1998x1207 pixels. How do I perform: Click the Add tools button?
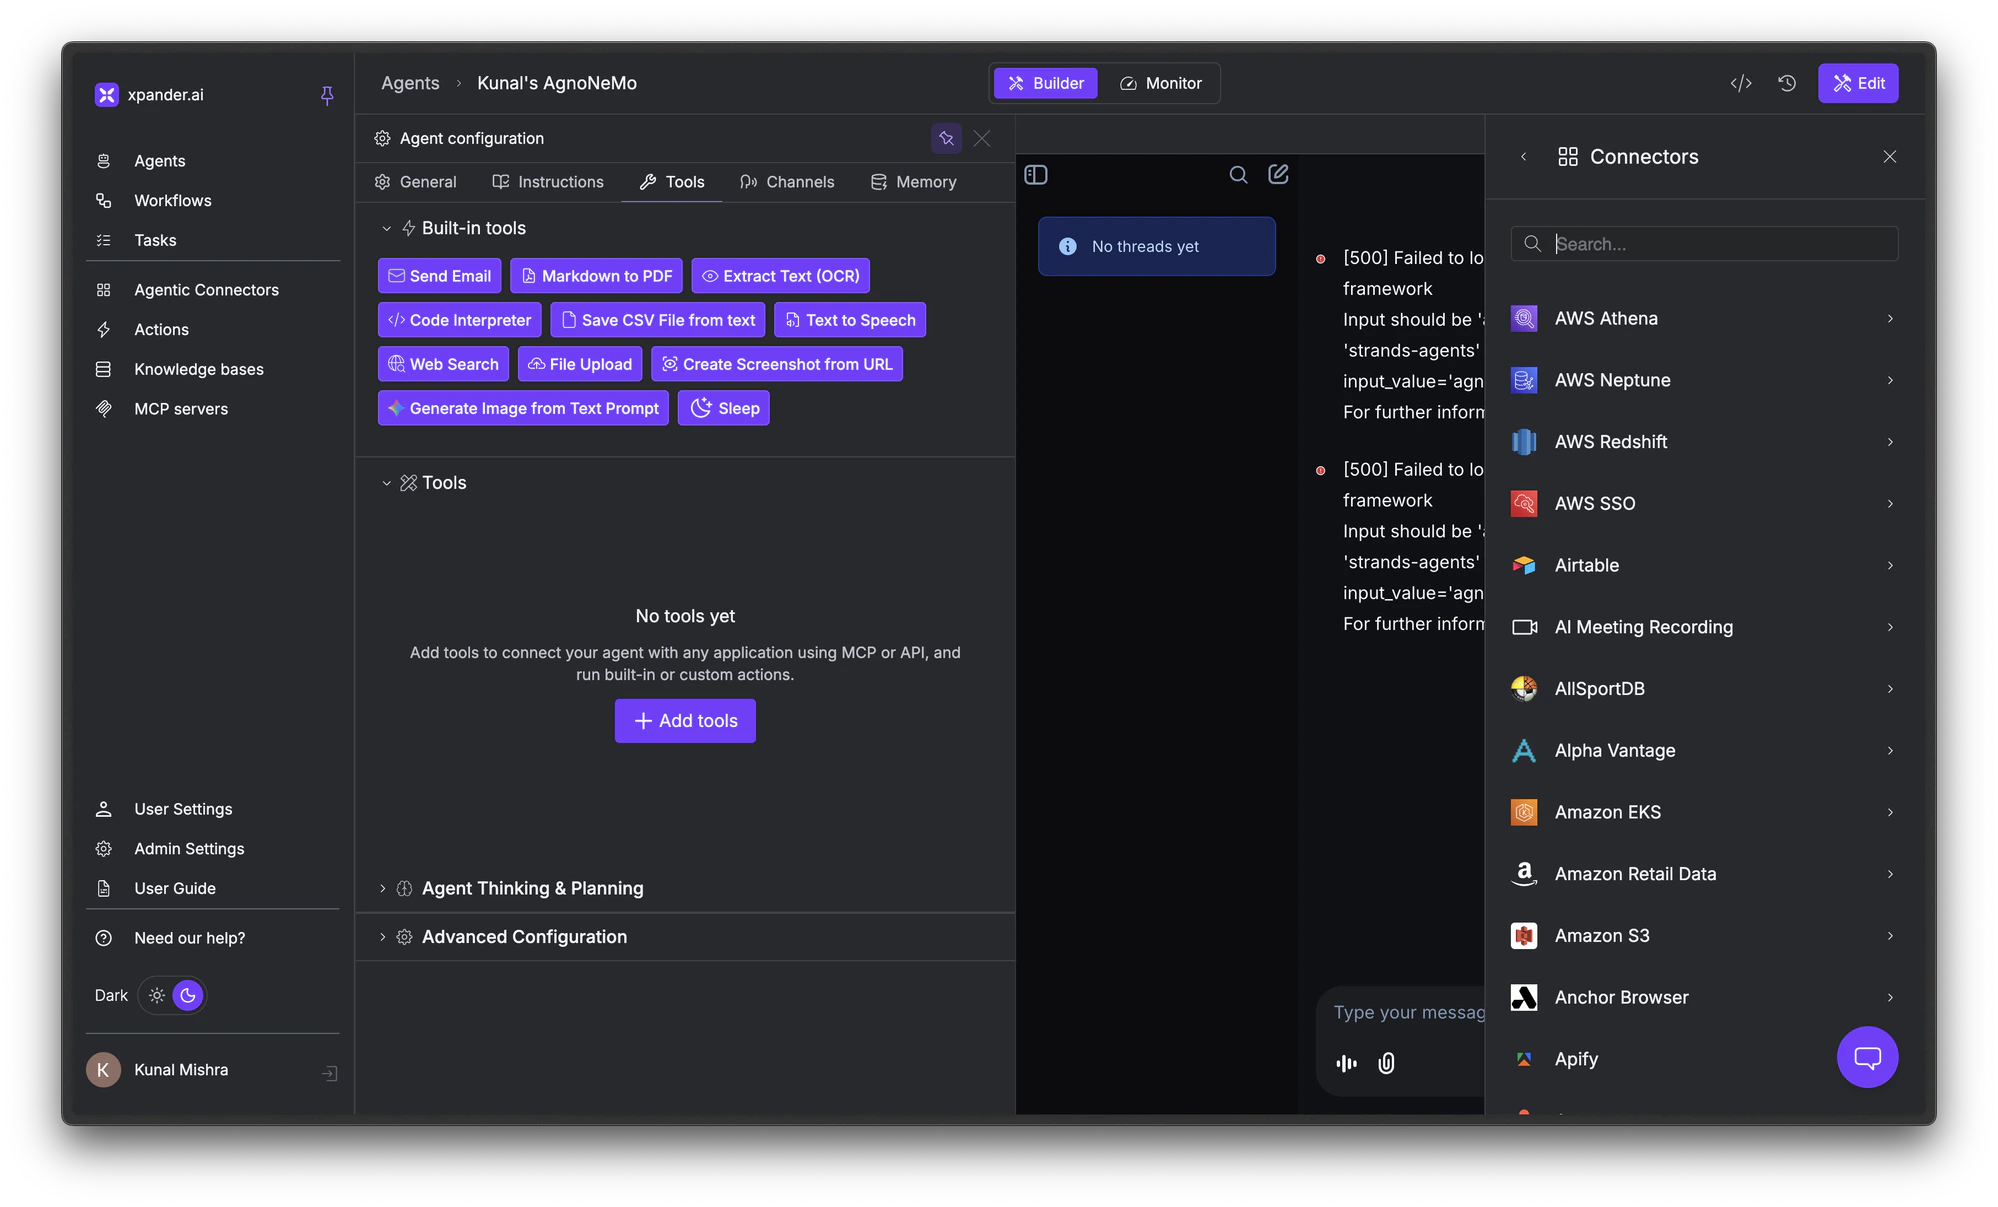[684, 720]
